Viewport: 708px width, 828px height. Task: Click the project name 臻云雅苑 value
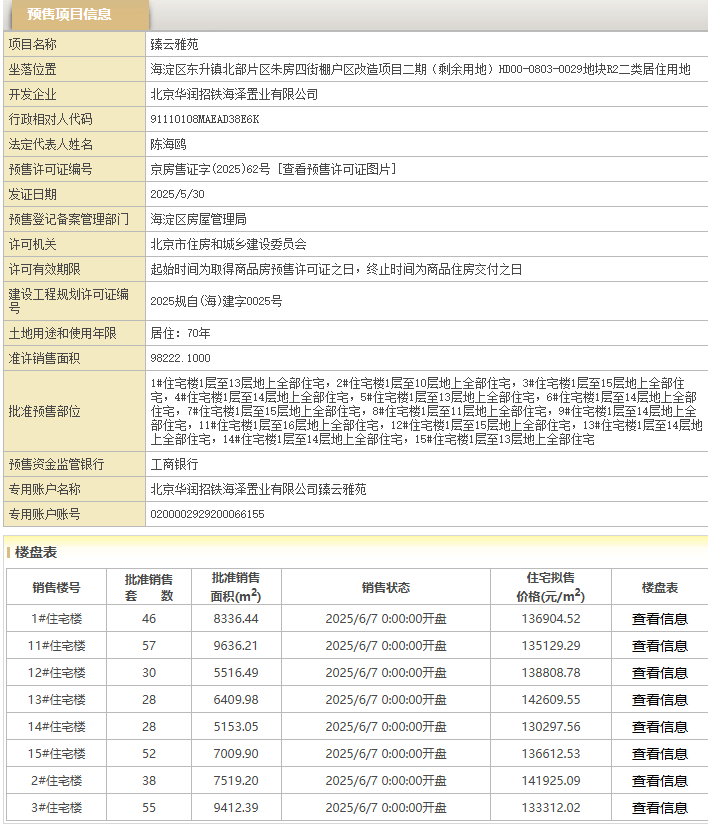175,44
